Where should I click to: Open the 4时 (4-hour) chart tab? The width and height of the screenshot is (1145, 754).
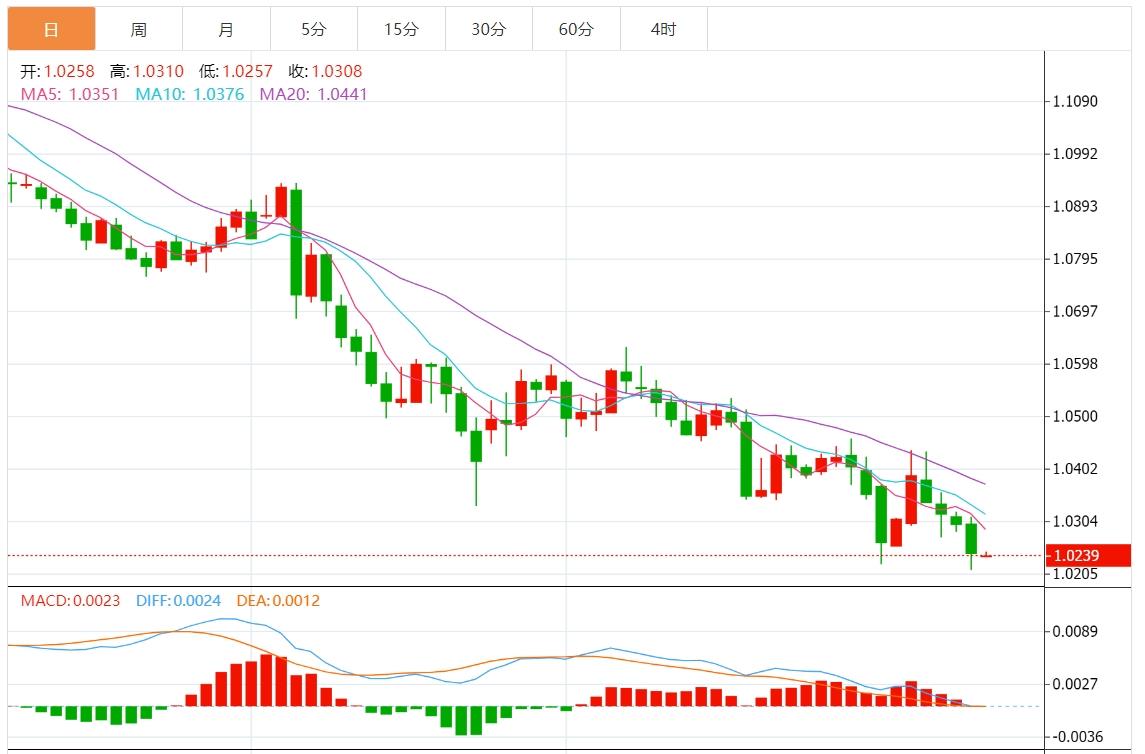663,29
